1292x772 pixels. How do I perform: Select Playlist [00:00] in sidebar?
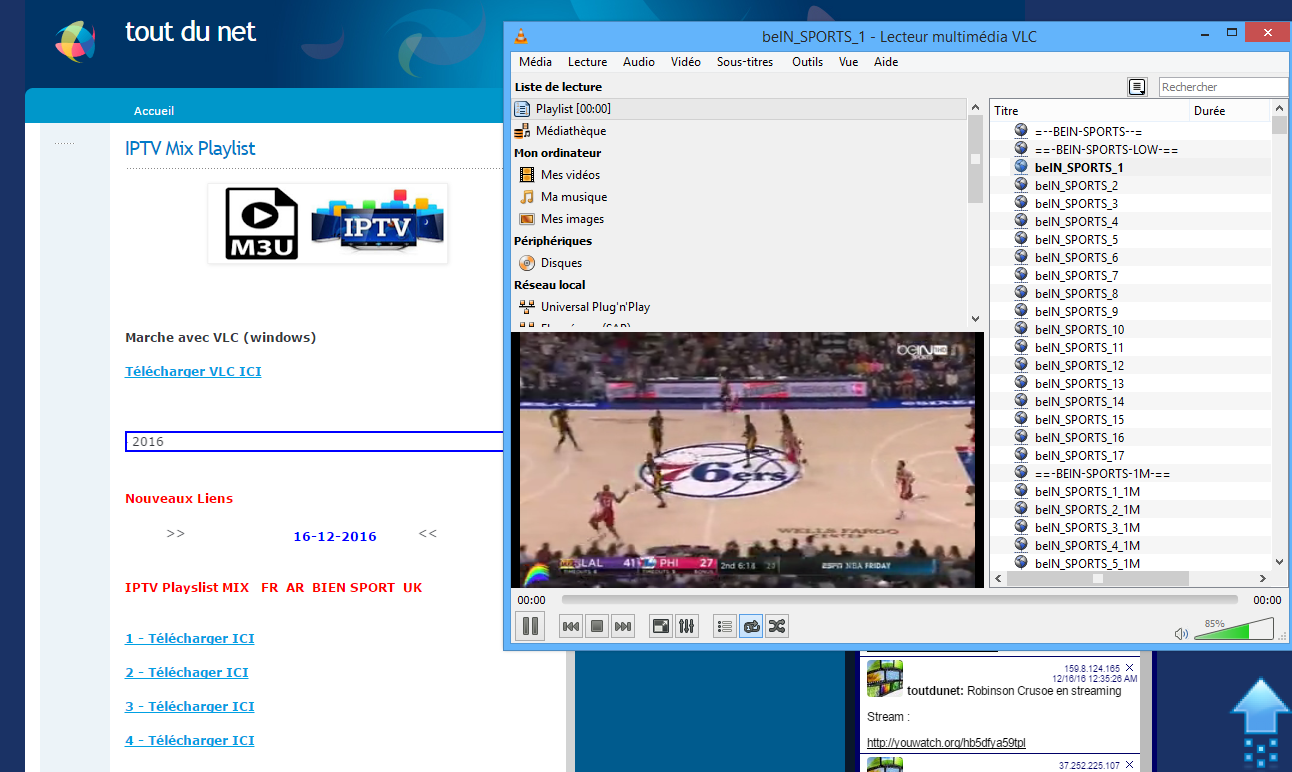(738, 109)
